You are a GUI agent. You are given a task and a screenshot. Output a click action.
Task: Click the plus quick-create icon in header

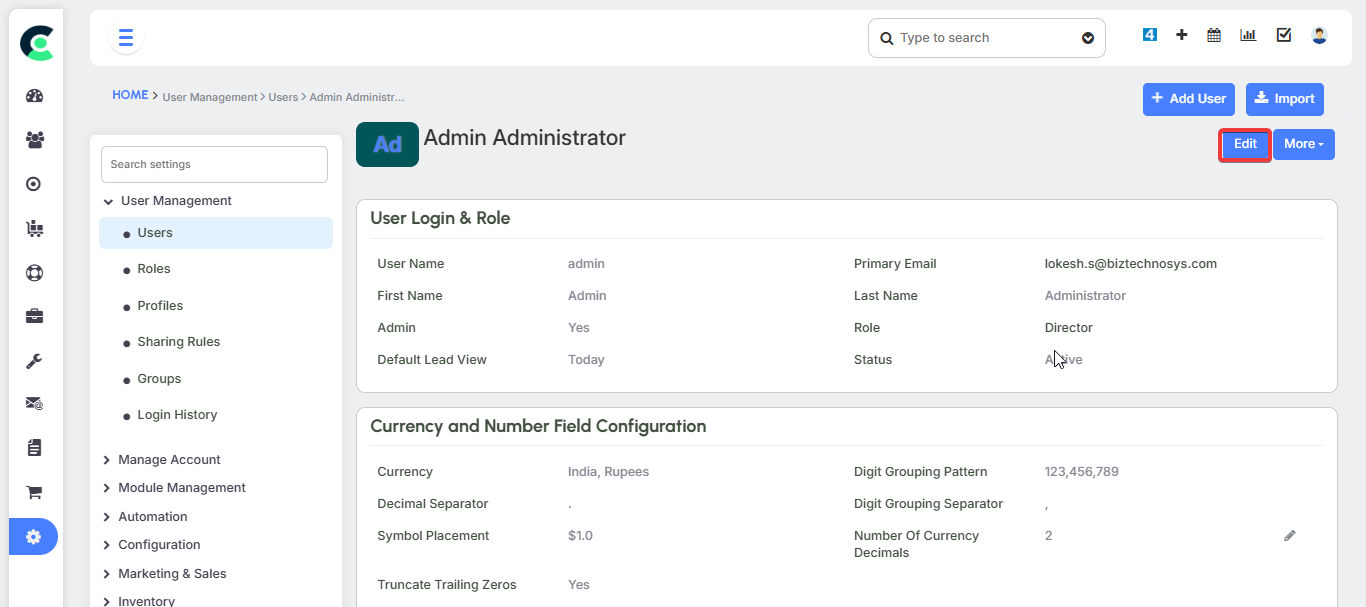click(1182, 35)
